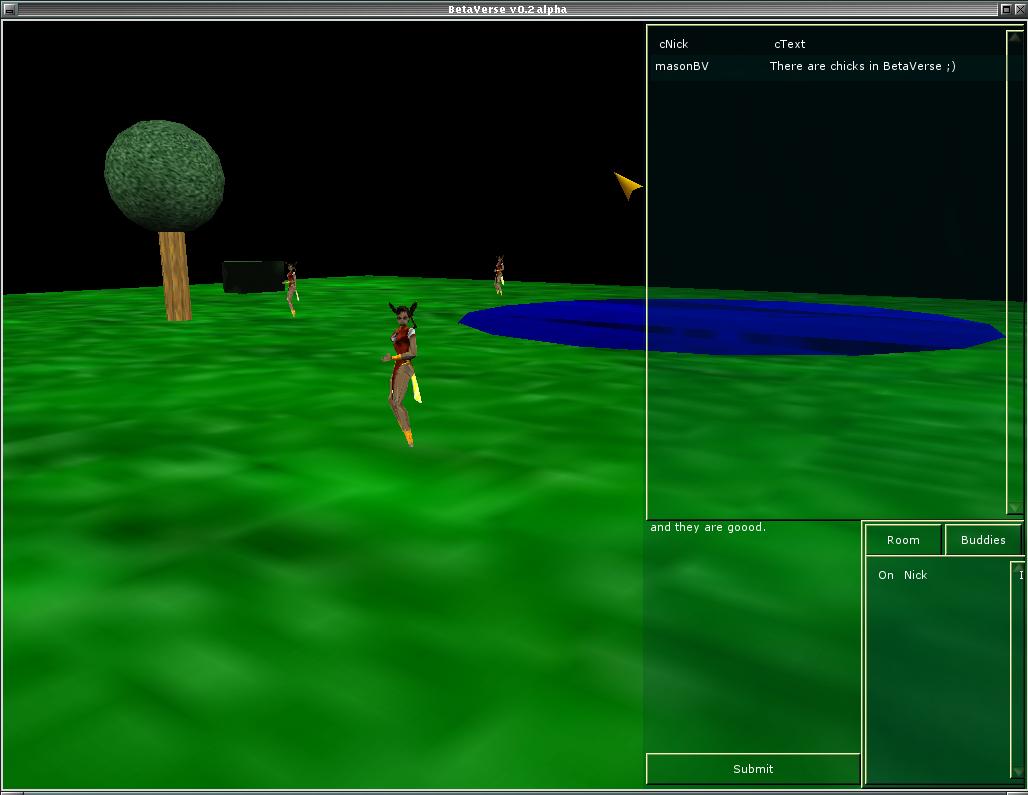The width and height of the screenshot is (1028, 795).
Task: Switch to the Room tab
Action: (903, 540)
